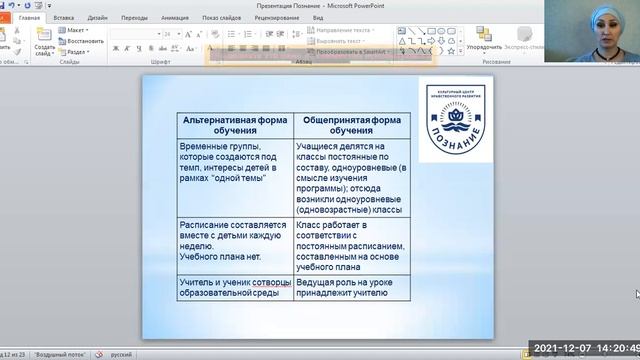Open the Дизайн ribbon tab
Viewport: 640px width, 360px height.
[98, 18]
